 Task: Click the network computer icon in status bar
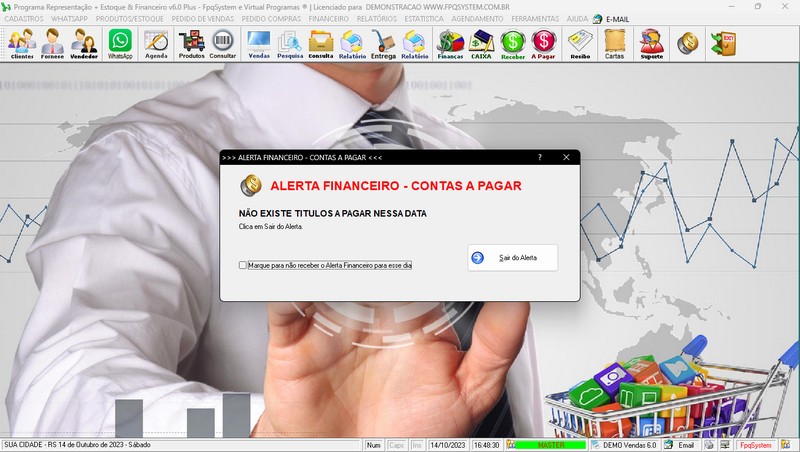coord(724,445)
